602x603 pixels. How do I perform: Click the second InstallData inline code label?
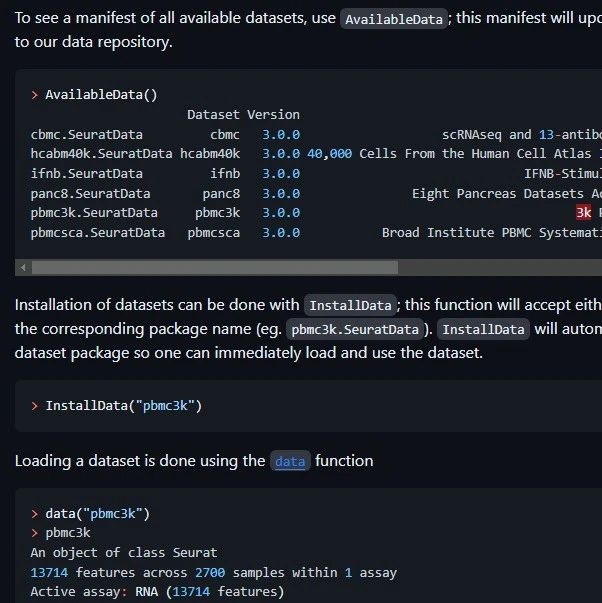[483, 329]
